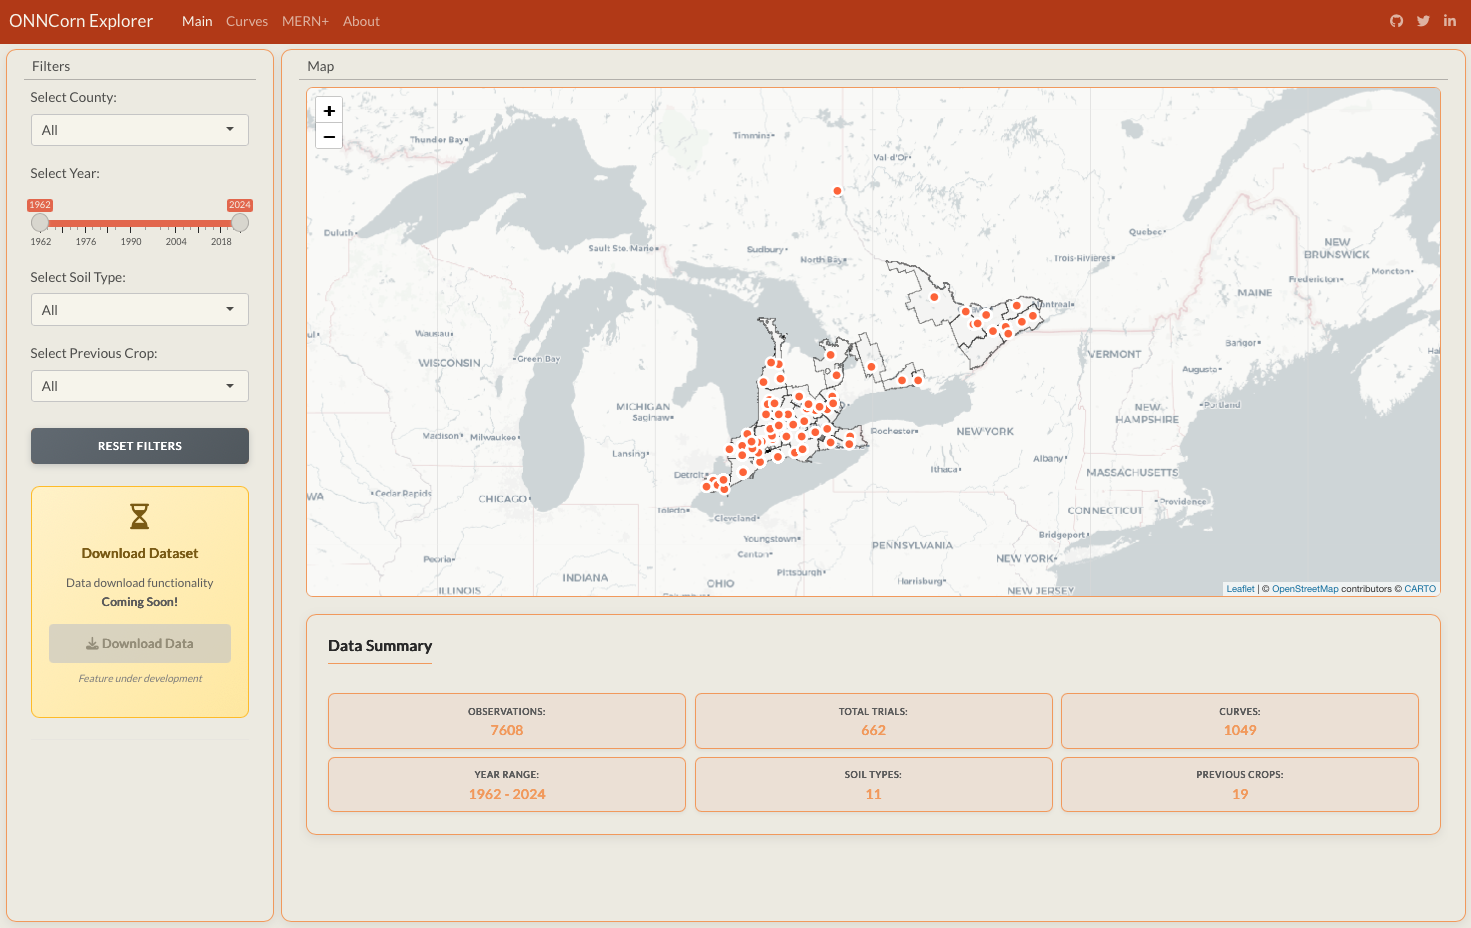Open the MERN+ navigation item
This screenshot has width=1471, height=928.
(x=305, y=21)
